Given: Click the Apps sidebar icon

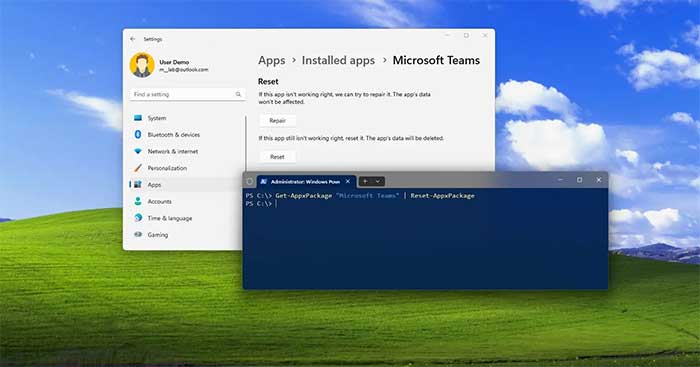Looking at the screenshot, I should tap(138, 184).
